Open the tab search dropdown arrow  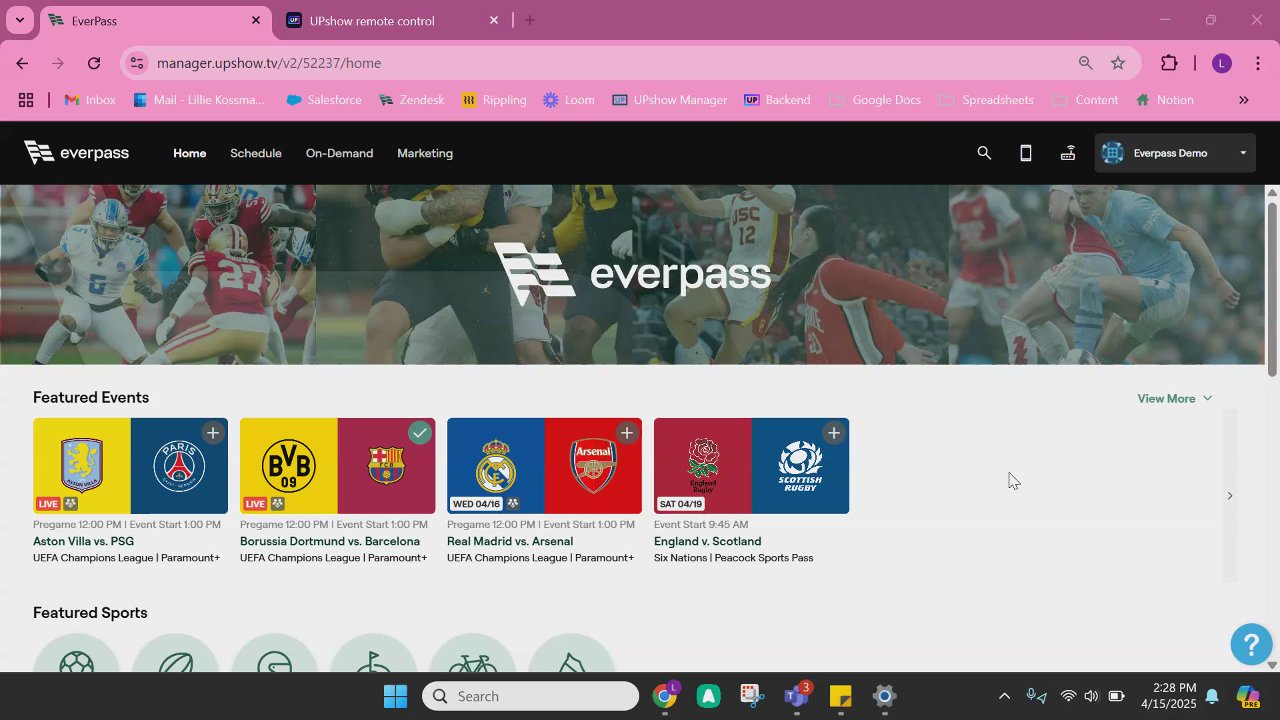[19, 20]
